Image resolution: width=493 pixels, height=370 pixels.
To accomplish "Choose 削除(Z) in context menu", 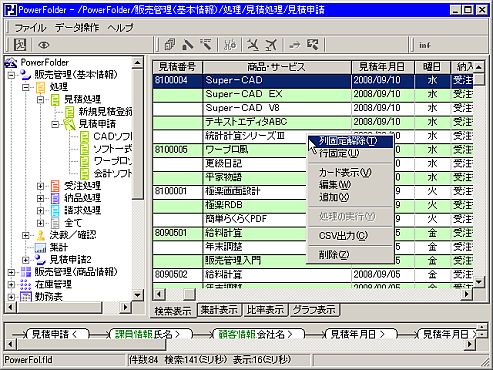I will tap(349, 255).
